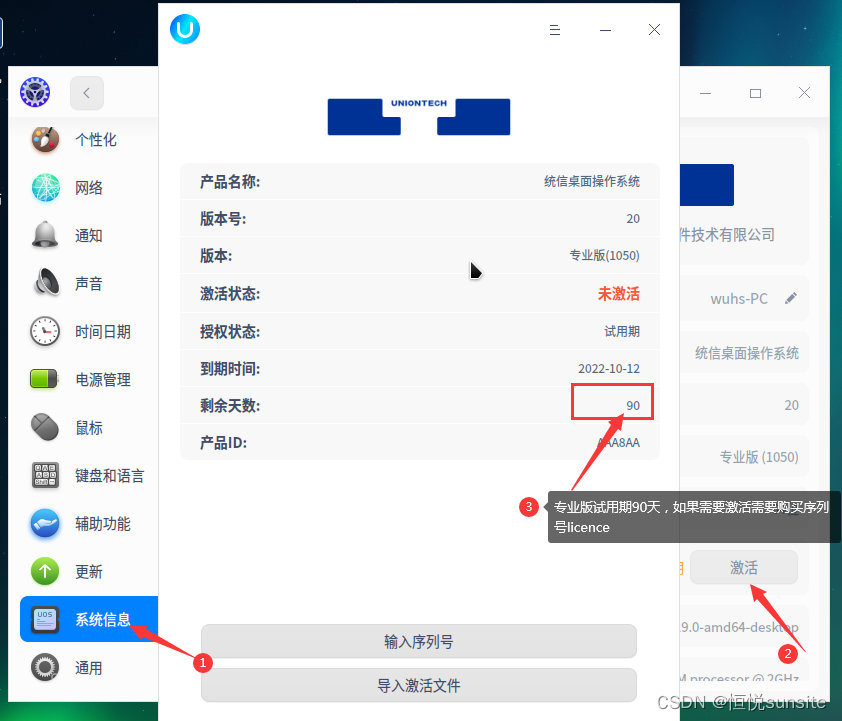Image resolution: width=842 pixels, height=721 pixels.
Task: Click the version number value 20 in activator
Action: [633, 219]
